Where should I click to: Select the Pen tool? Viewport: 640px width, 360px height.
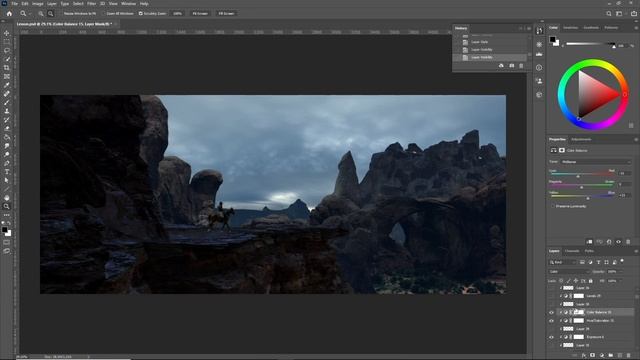pos(7,163)
